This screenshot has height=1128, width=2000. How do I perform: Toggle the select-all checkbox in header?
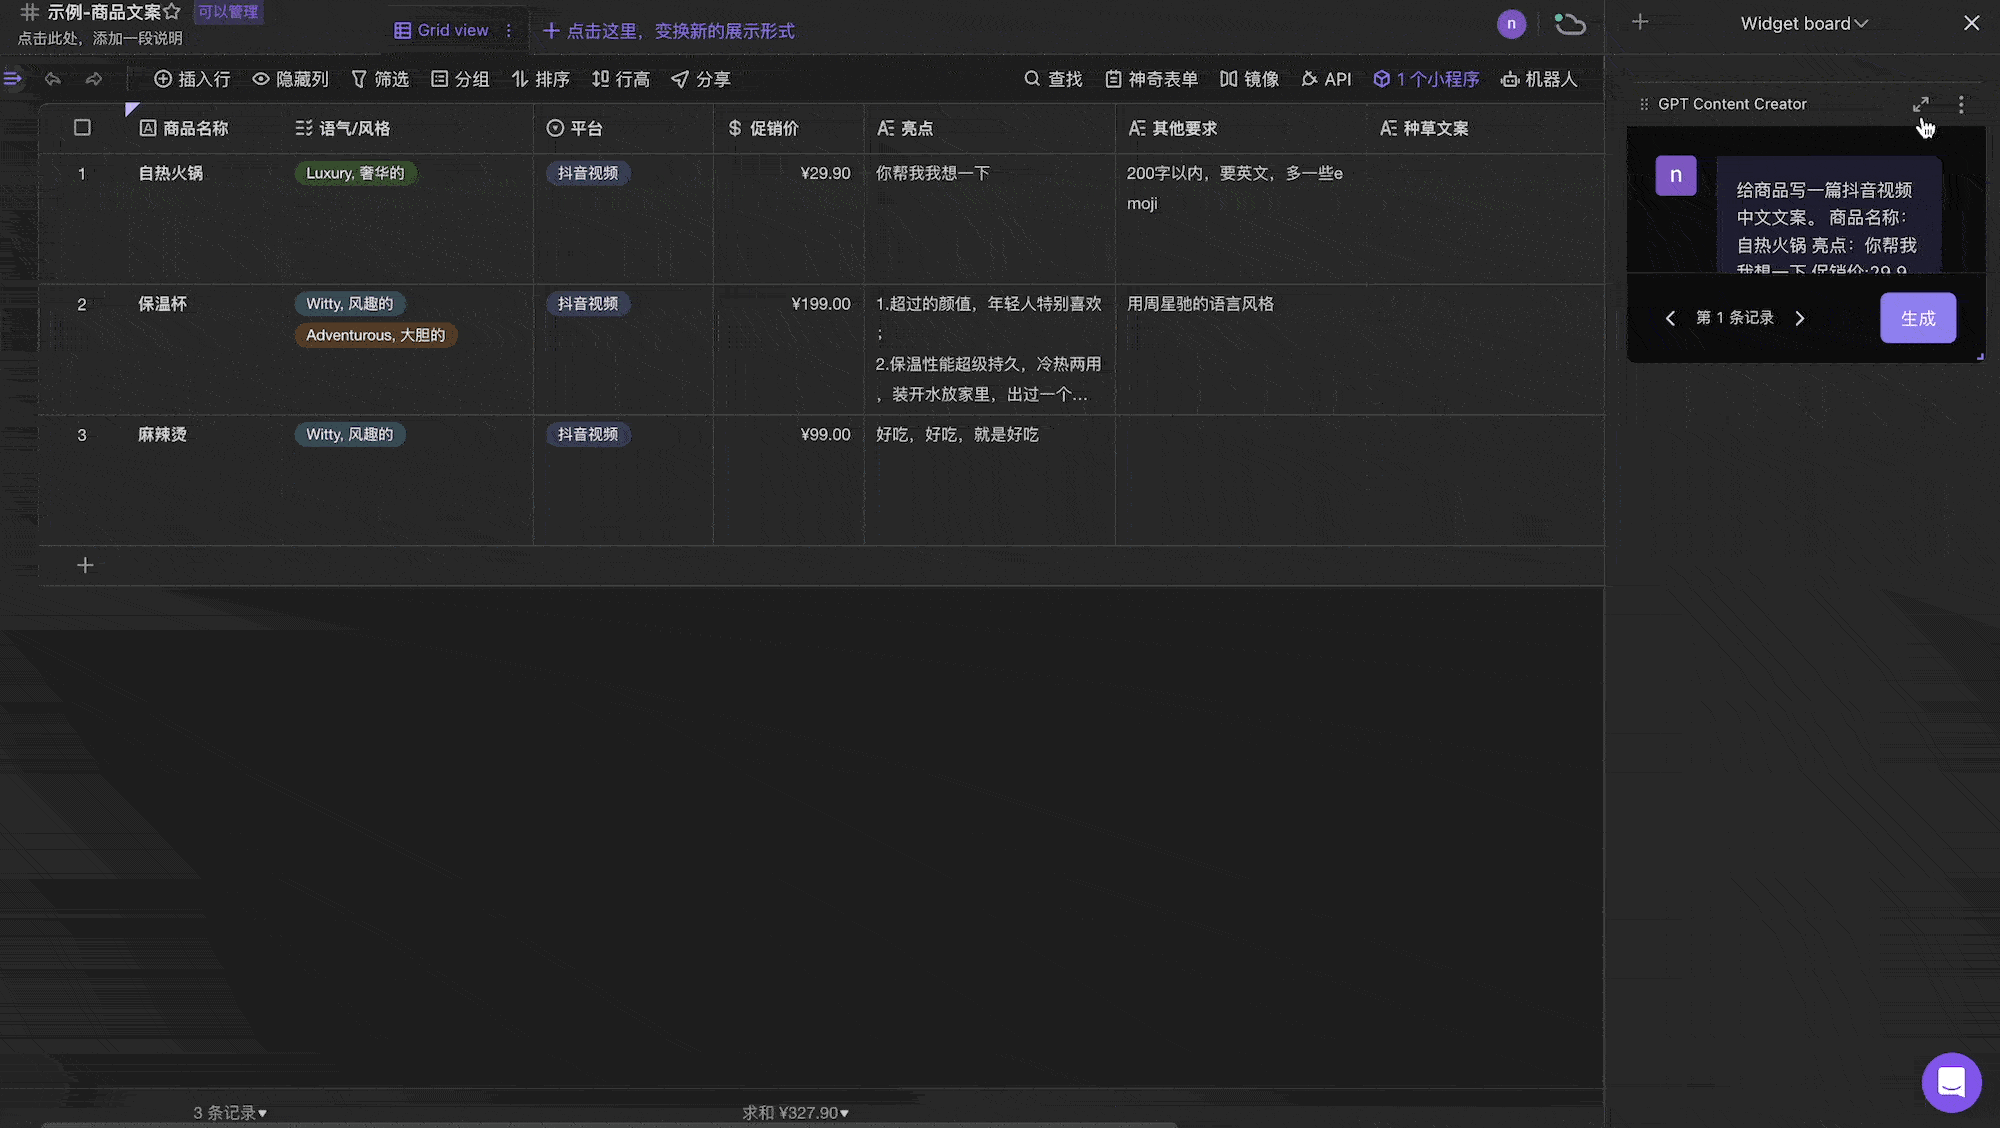point(82,128)
